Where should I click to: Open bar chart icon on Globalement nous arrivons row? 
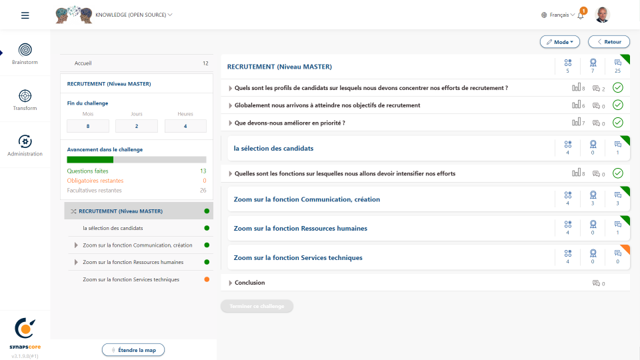click(576, 105)
